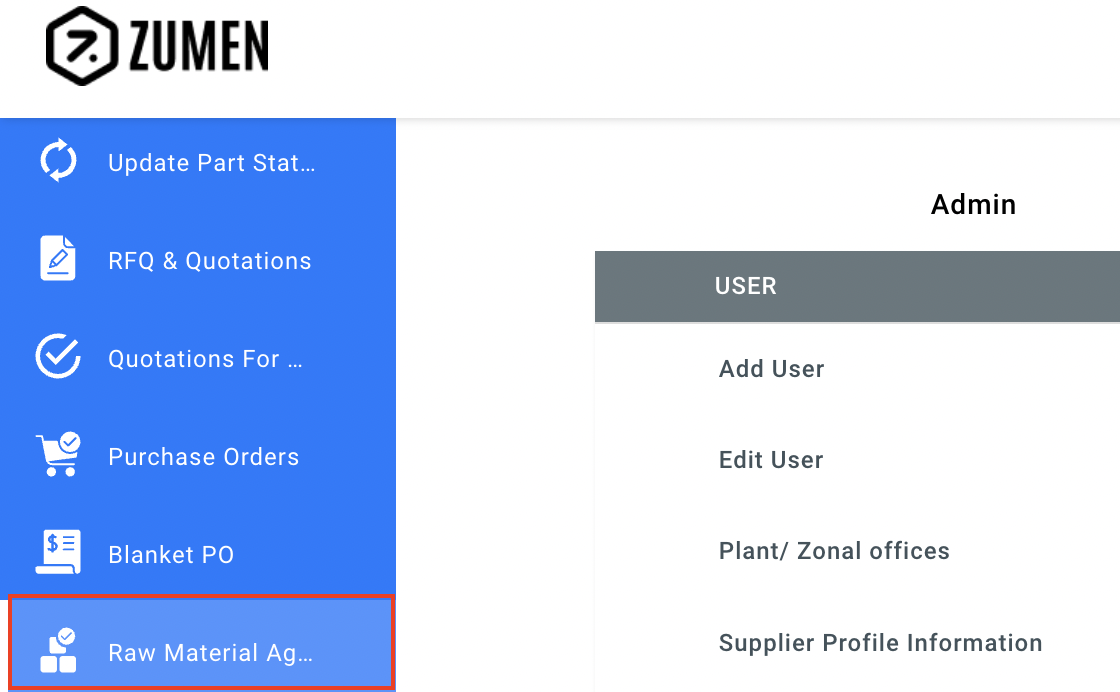Select the Raw Material Ag… label
Image resolution: width=1120 pixels, height=692 pixels.
211,653
